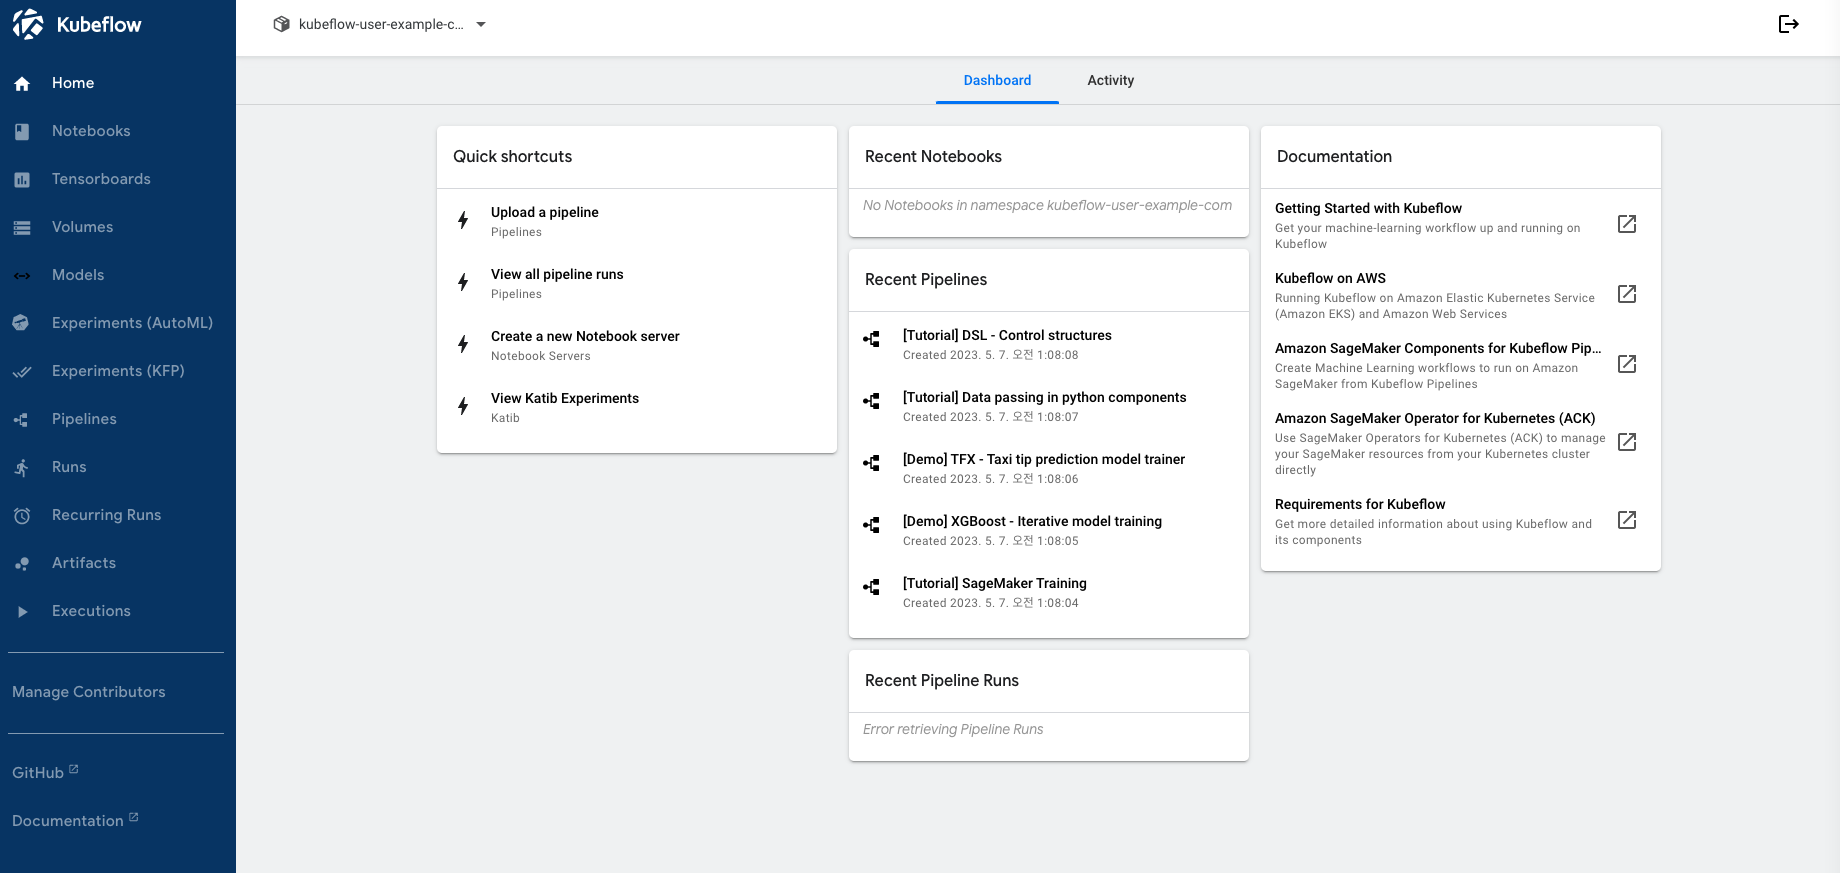Screen dimensions: 1840x873
Task: Click the Pipelines sidebar icon
Action: click(x=21, y=420)
